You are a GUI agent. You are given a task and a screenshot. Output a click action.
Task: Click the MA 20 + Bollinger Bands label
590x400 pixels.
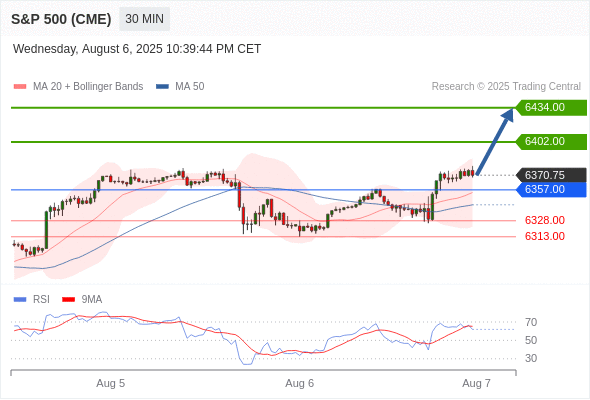(88, 87)
